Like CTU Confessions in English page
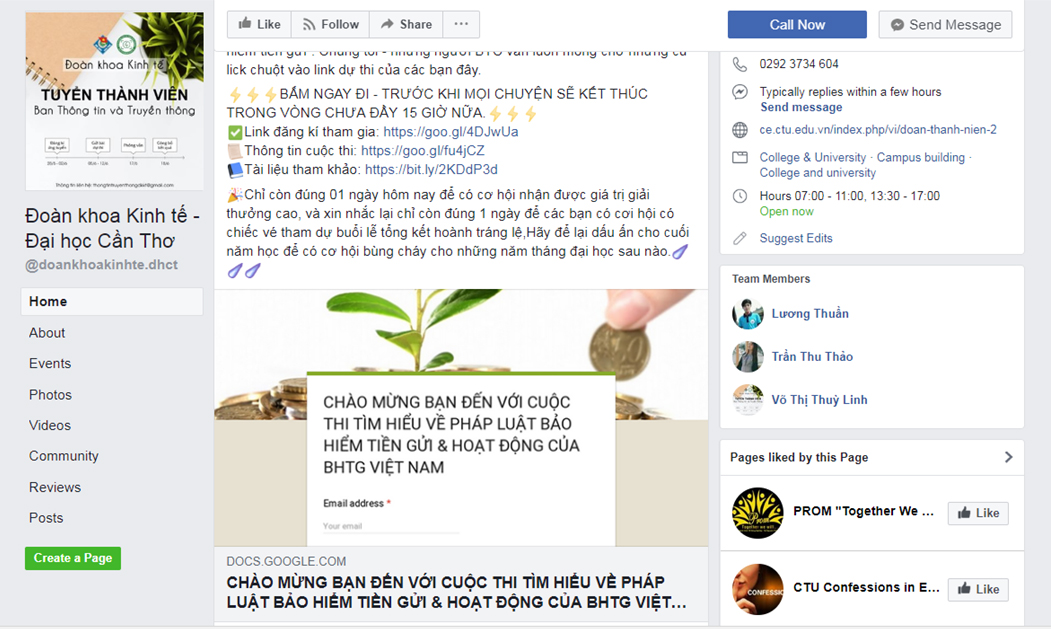1051x629 pixels. (978, 589)
